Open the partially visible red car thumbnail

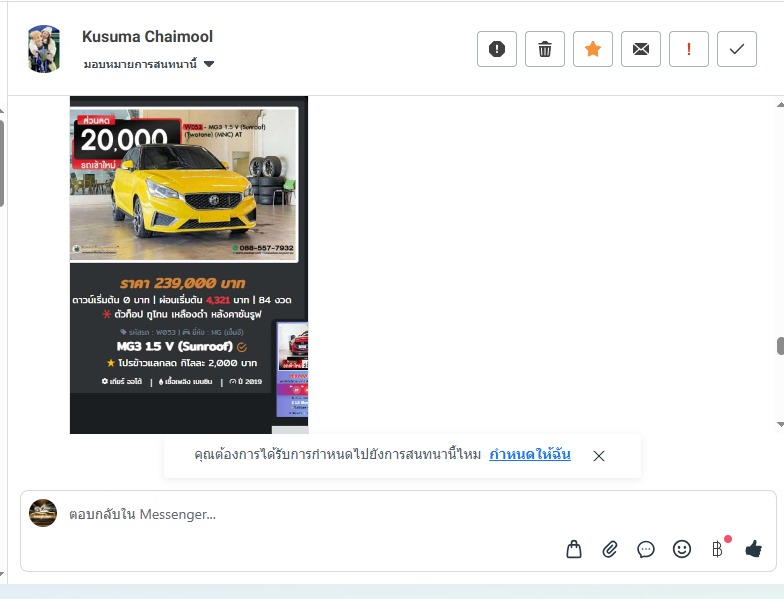point(292,346)
